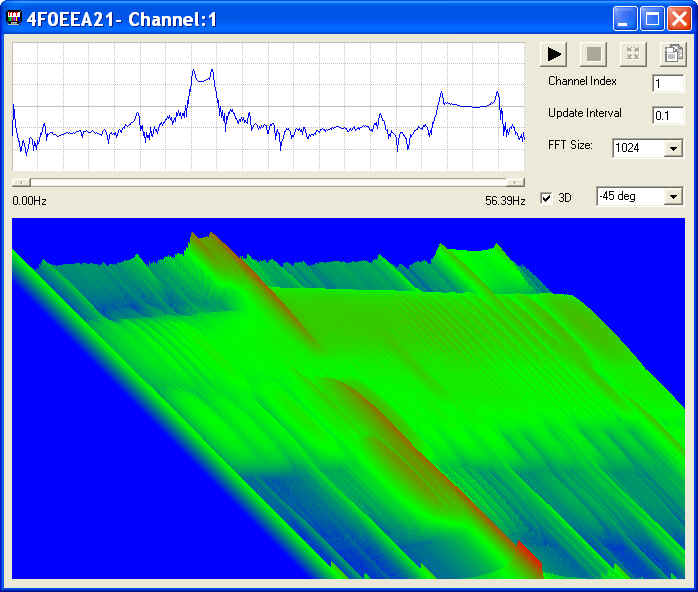The height and width of the screenshot is (592, 698).
Task: Click the Update Interval input field
Action: pos(668,116)
